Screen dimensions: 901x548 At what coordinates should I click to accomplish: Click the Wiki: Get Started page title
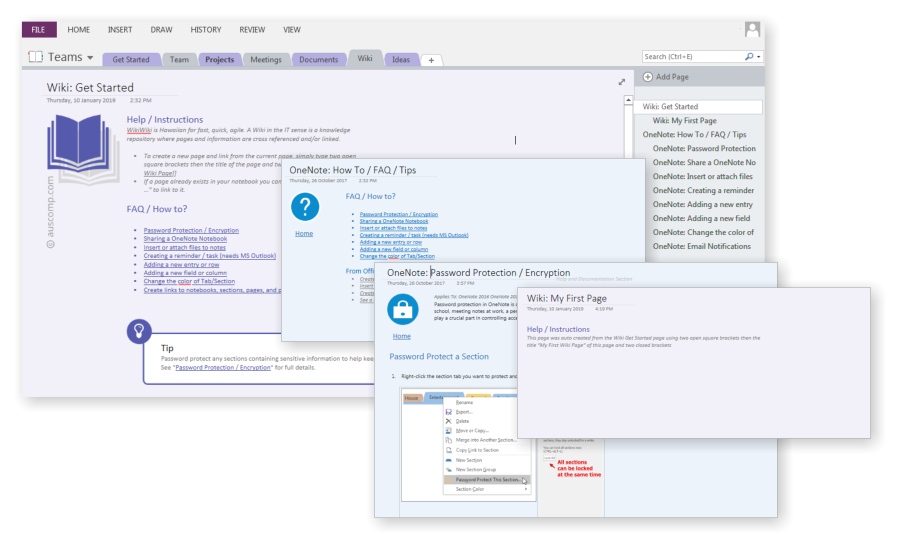click(90, 87)
